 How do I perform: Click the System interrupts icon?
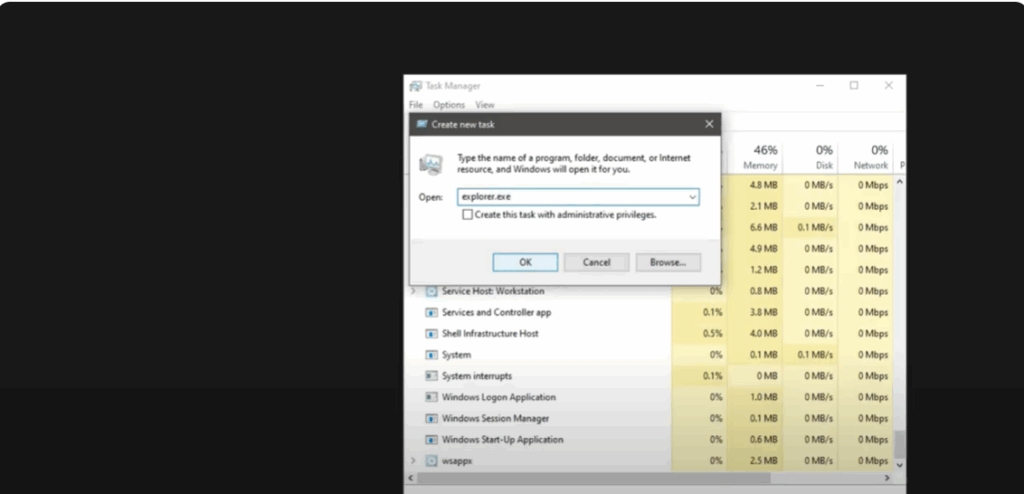coord(431,376)
